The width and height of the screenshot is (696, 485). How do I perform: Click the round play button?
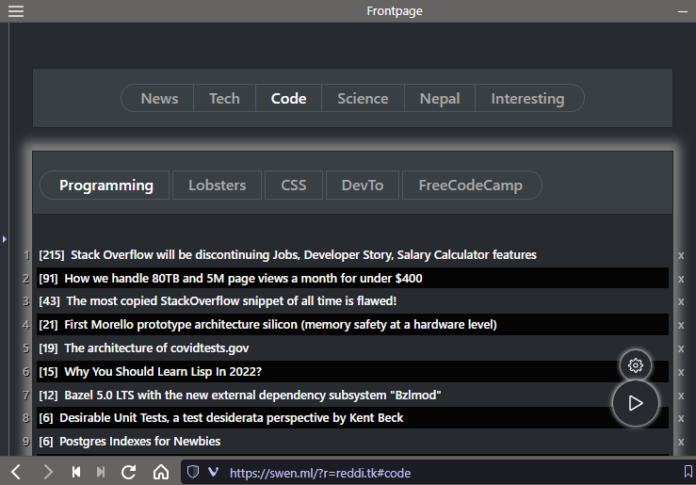coord(635,403)
